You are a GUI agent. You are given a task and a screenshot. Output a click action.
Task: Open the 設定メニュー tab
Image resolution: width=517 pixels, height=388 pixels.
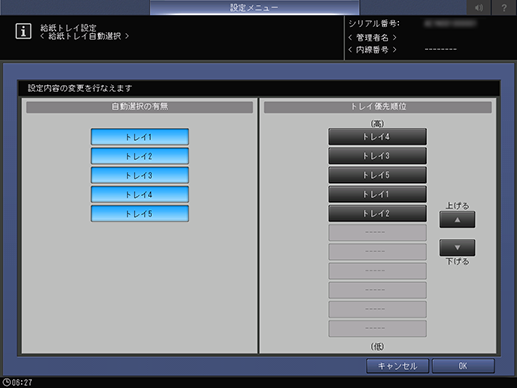pyautogui.click(x=254, y=7)
